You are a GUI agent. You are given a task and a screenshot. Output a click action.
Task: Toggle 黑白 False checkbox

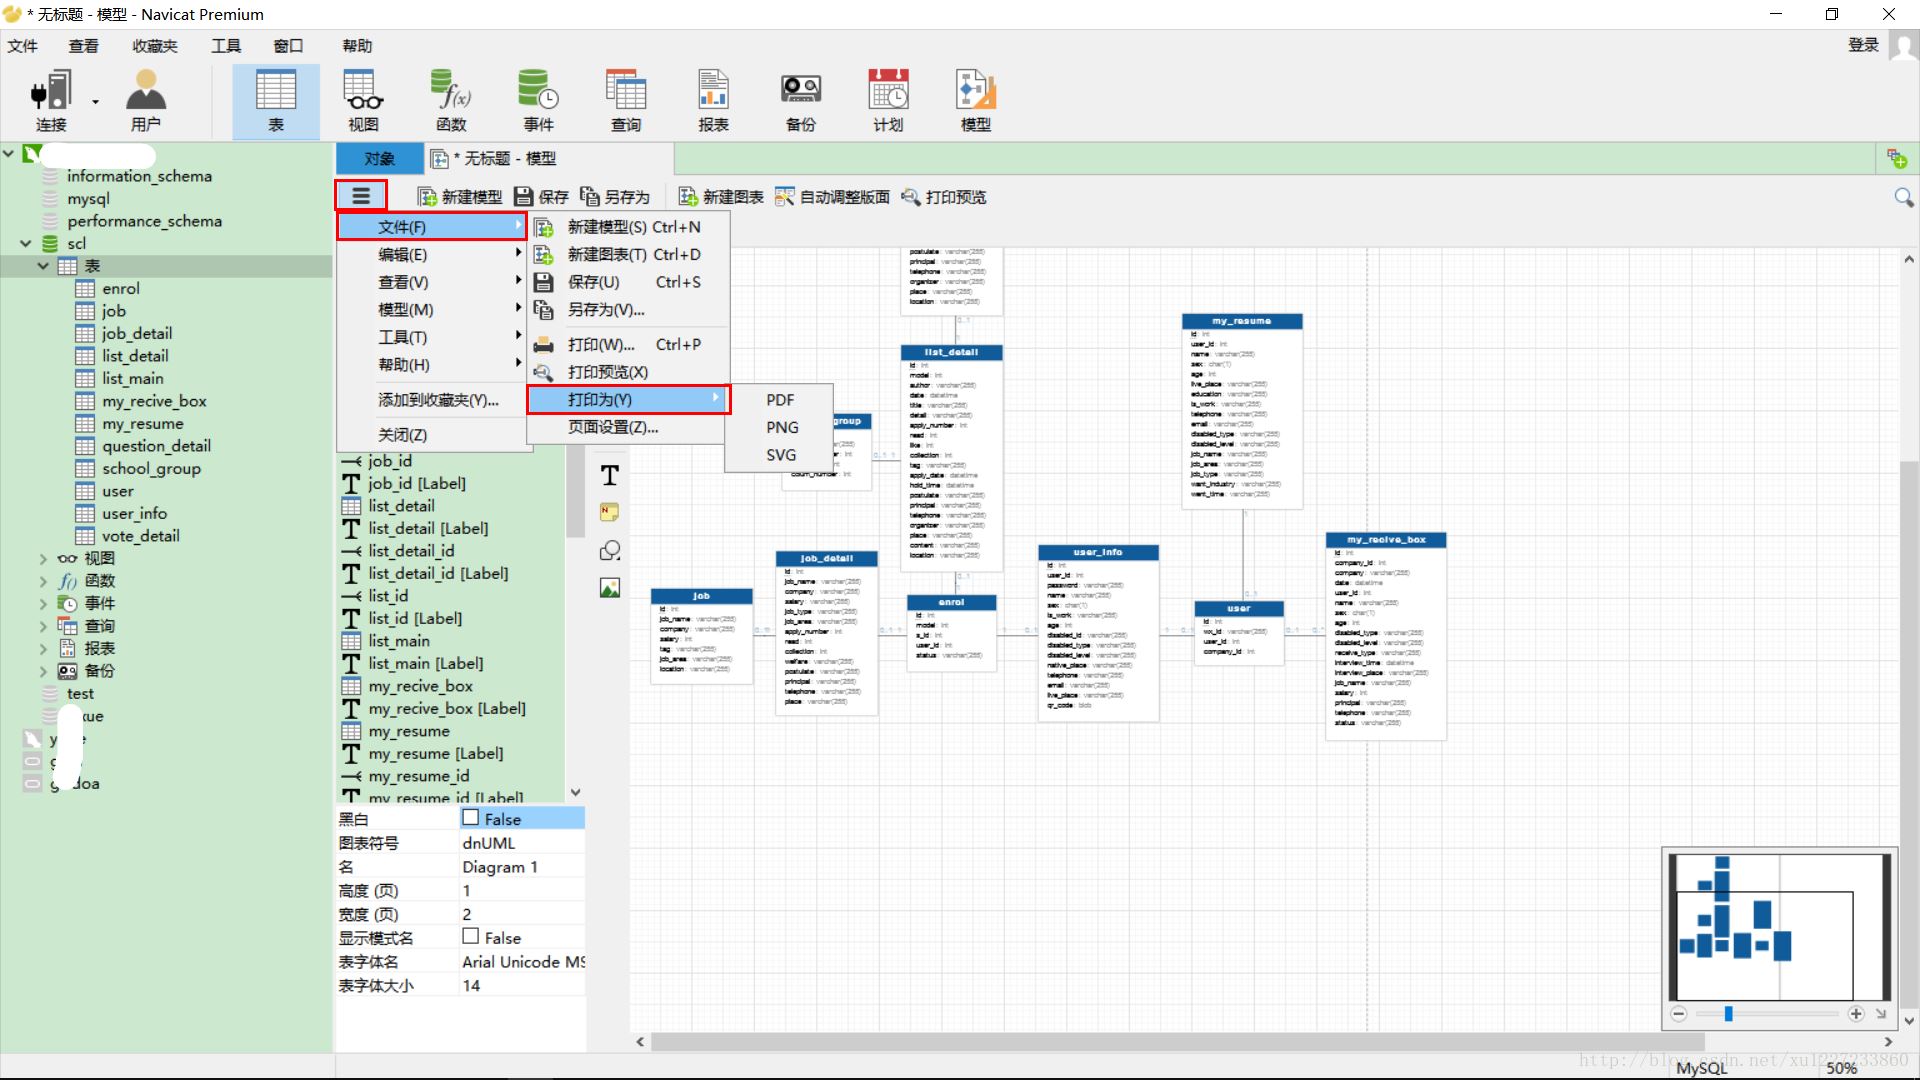[x=471, y=818]
